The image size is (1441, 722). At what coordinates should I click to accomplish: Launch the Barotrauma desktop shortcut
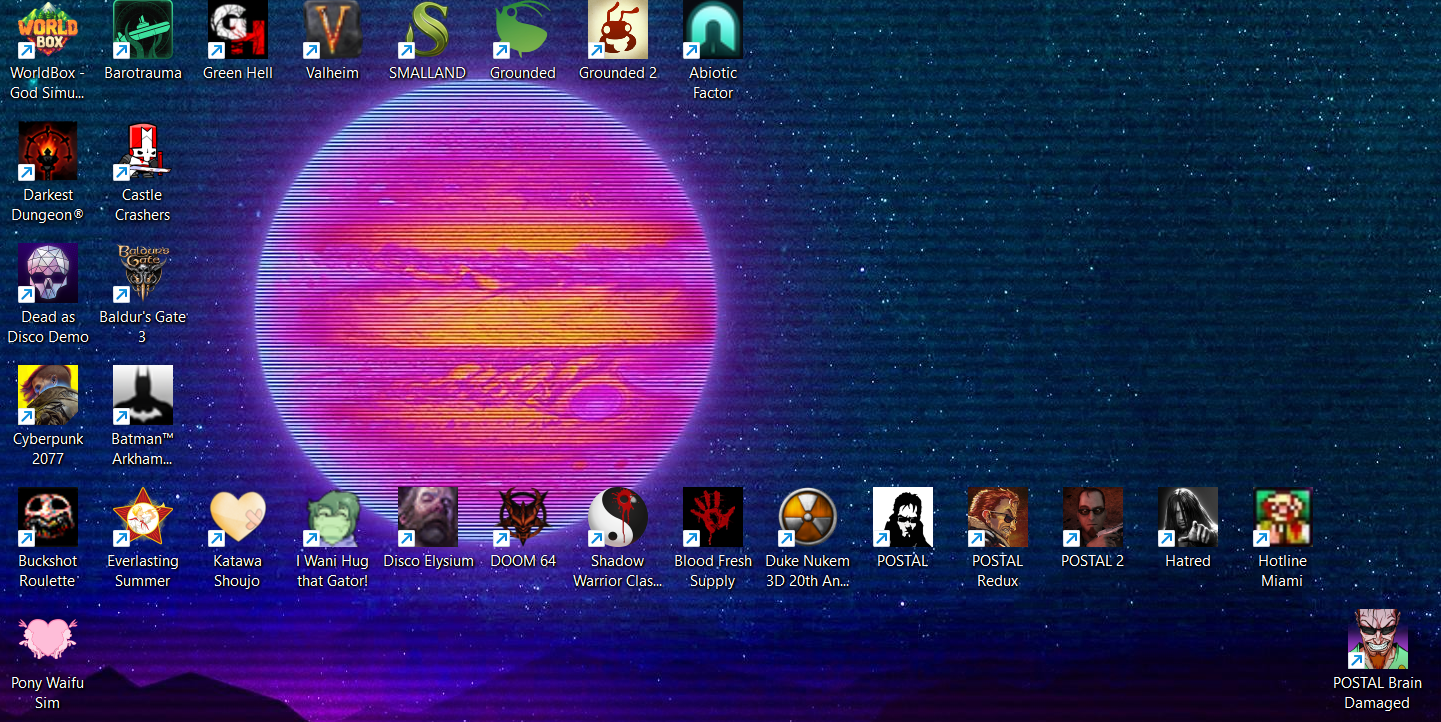[143, 30]
